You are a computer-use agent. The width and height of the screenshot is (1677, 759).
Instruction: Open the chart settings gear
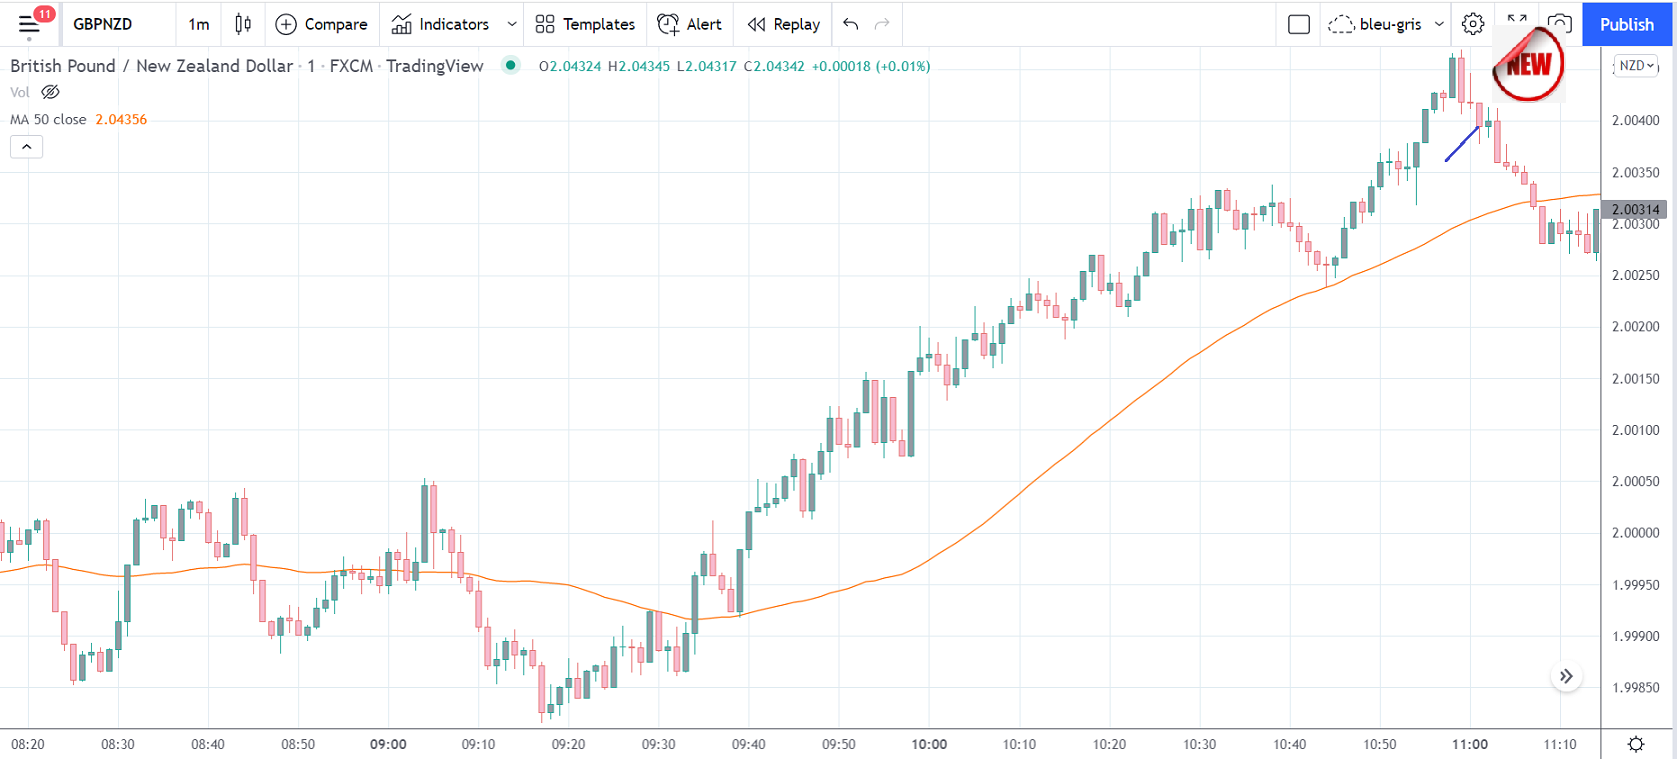(x=1472, y=24)
